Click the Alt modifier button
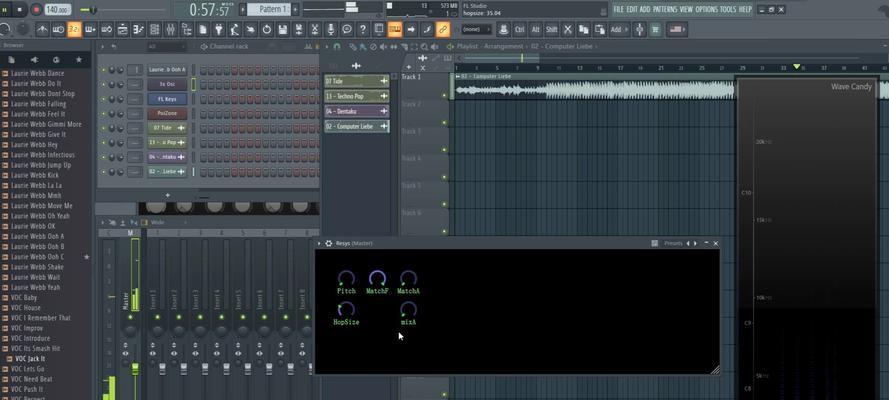 pyautogui.click(x=535, y=29)
